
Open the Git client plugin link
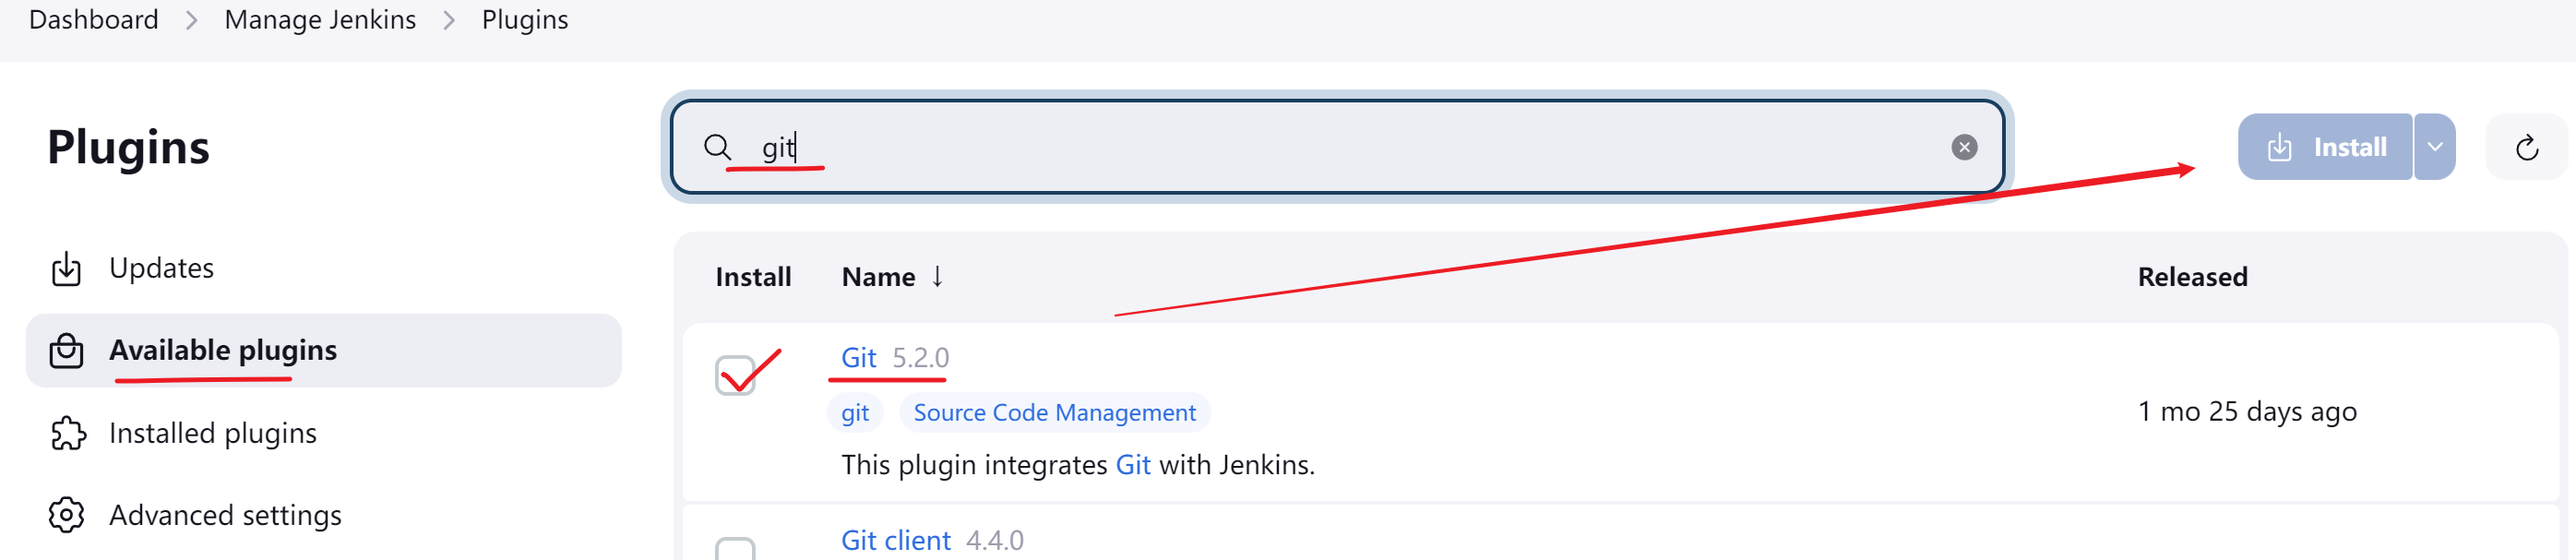895,540
